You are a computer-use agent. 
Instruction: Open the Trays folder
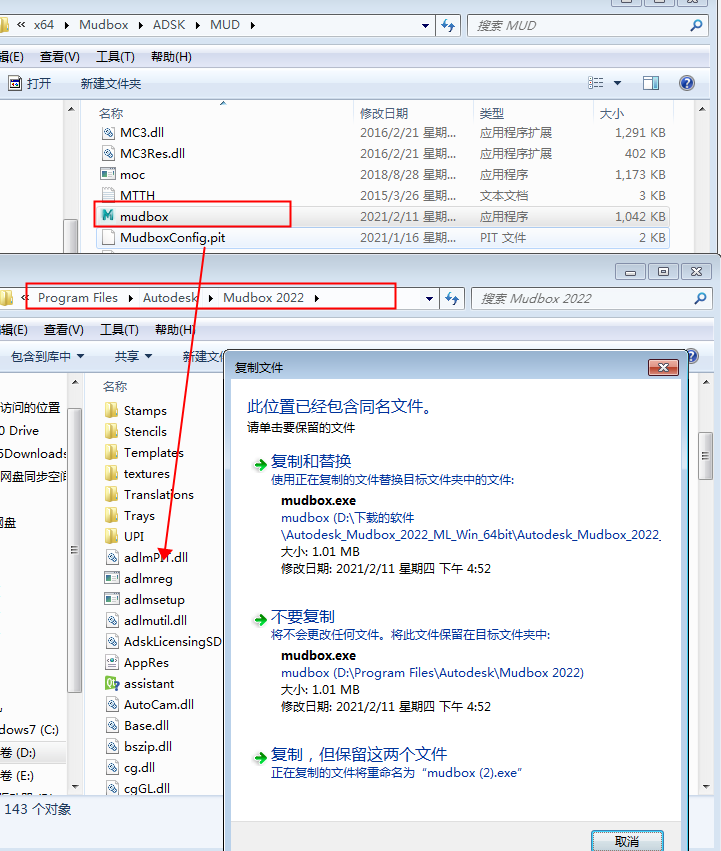click(x=130, y=516)
